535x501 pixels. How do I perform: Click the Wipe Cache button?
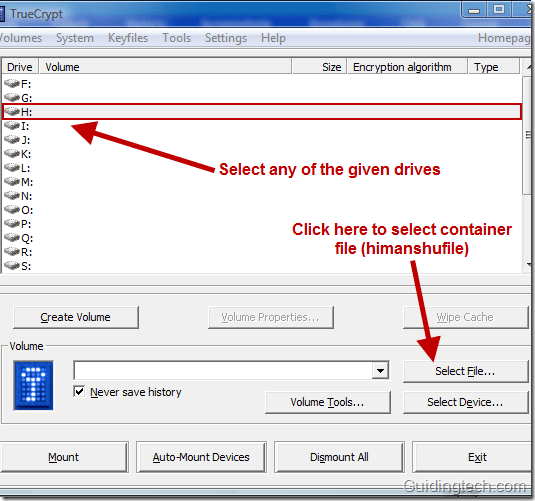coord(465,317)
